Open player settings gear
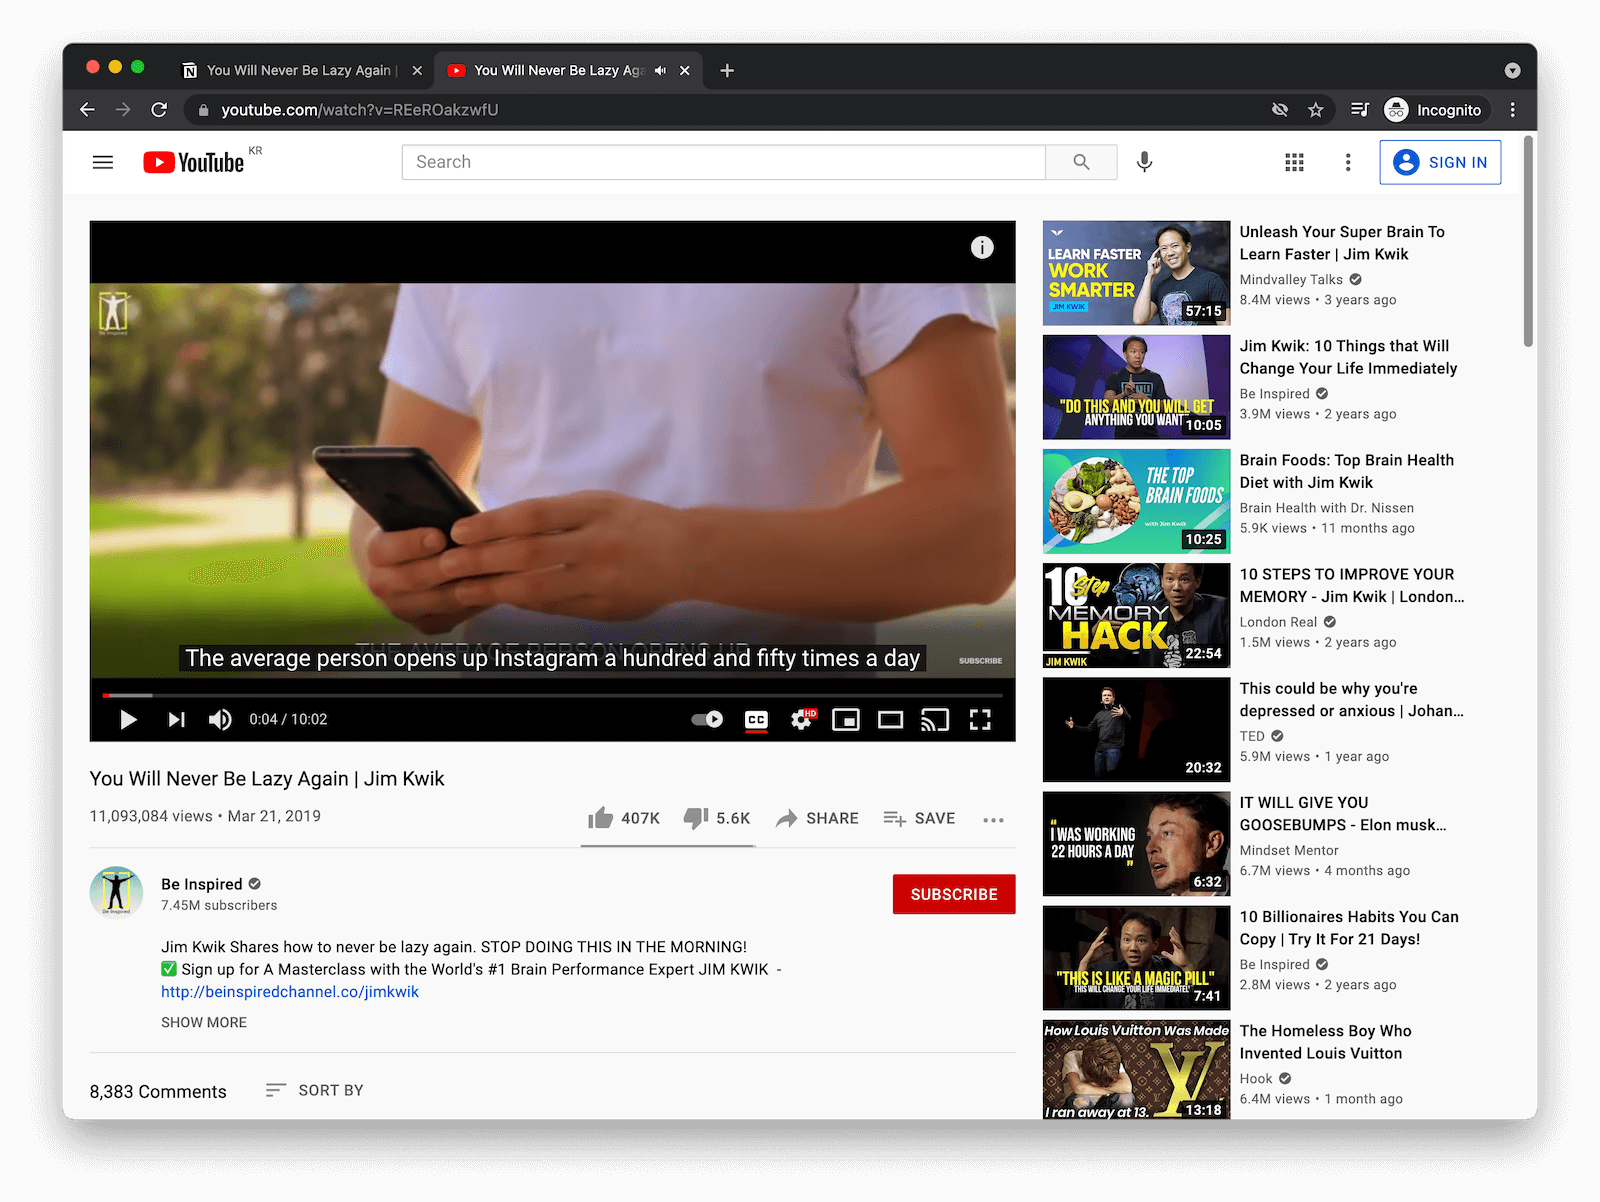Screen dimensions: 1600x1202 click(x=802, y=719)
